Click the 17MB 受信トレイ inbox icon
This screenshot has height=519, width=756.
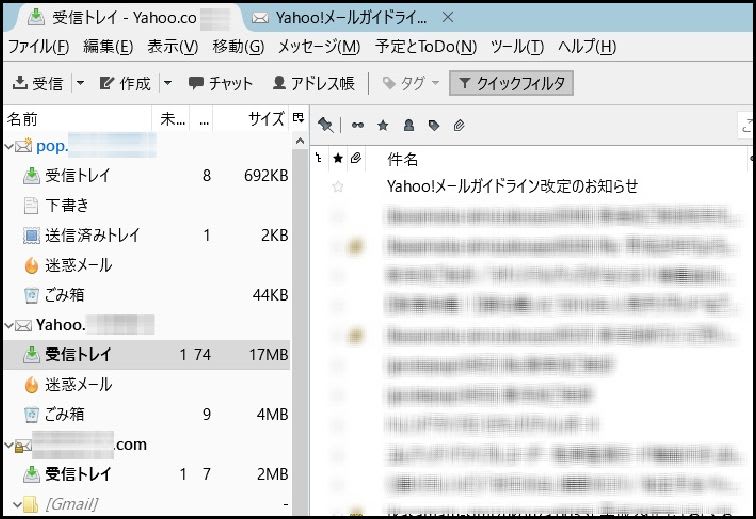[x=31, y=355]
